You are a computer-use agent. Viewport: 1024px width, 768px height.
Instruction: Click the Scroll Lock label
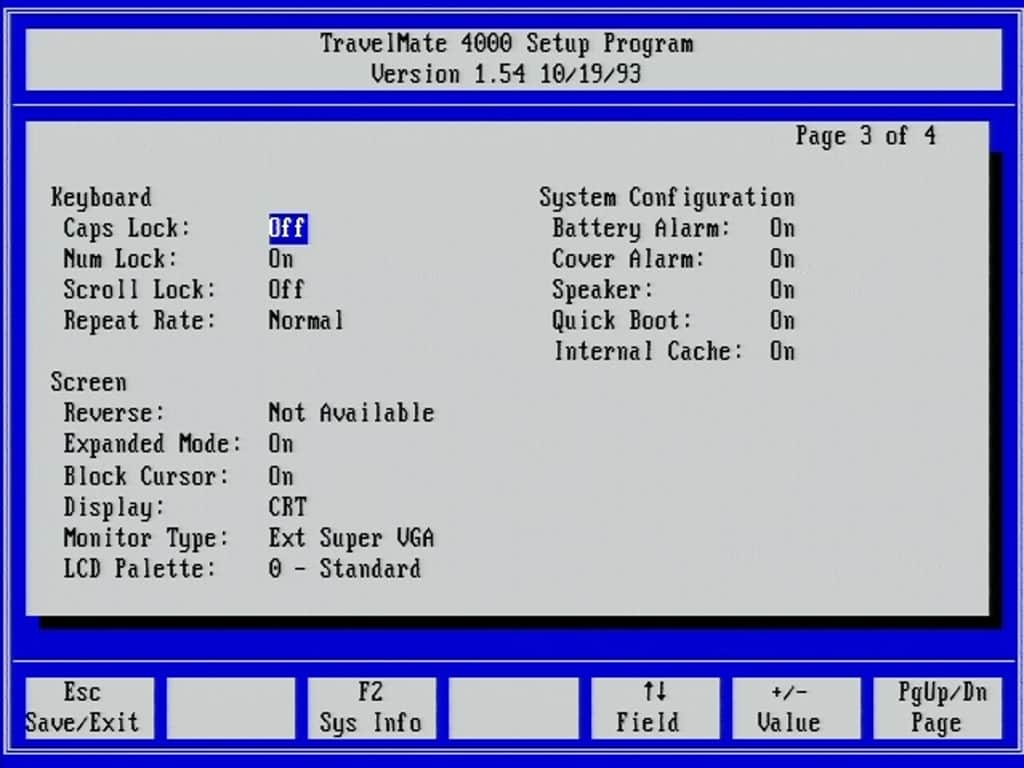coord(140,289)
